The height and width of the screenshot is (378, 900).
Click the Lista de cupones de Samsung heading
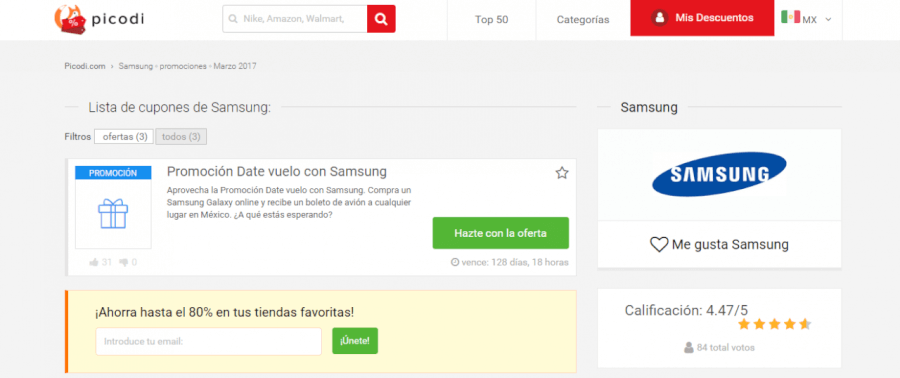(180, 107)
